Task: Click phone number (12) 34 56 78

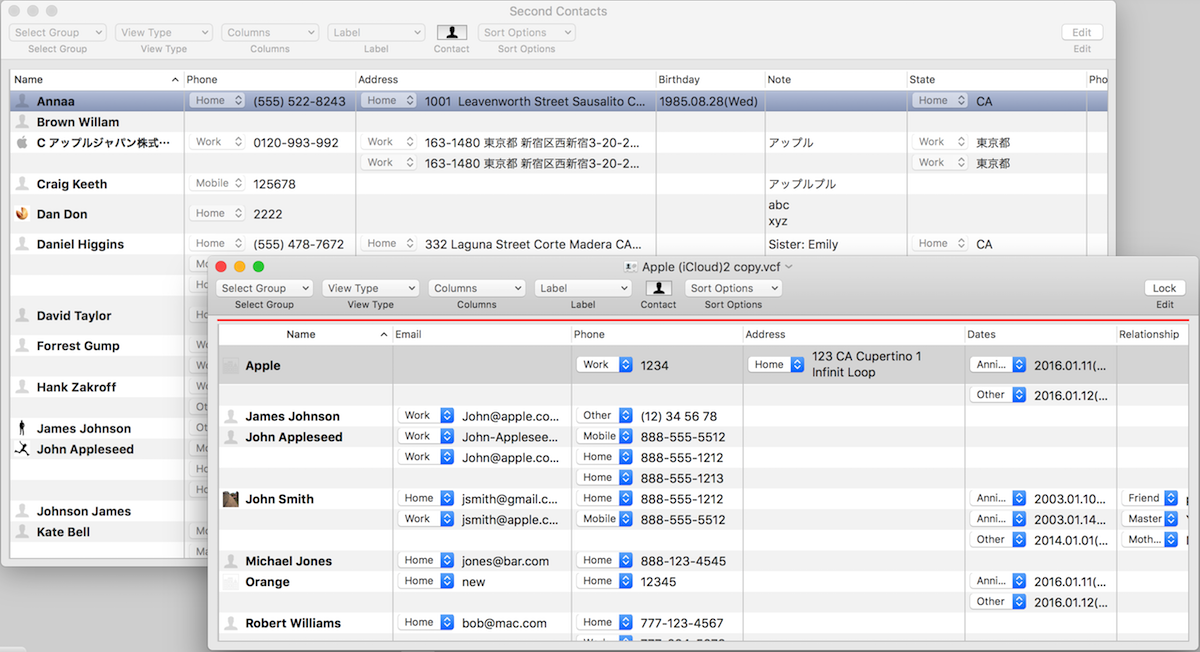Action: [679, 416]
